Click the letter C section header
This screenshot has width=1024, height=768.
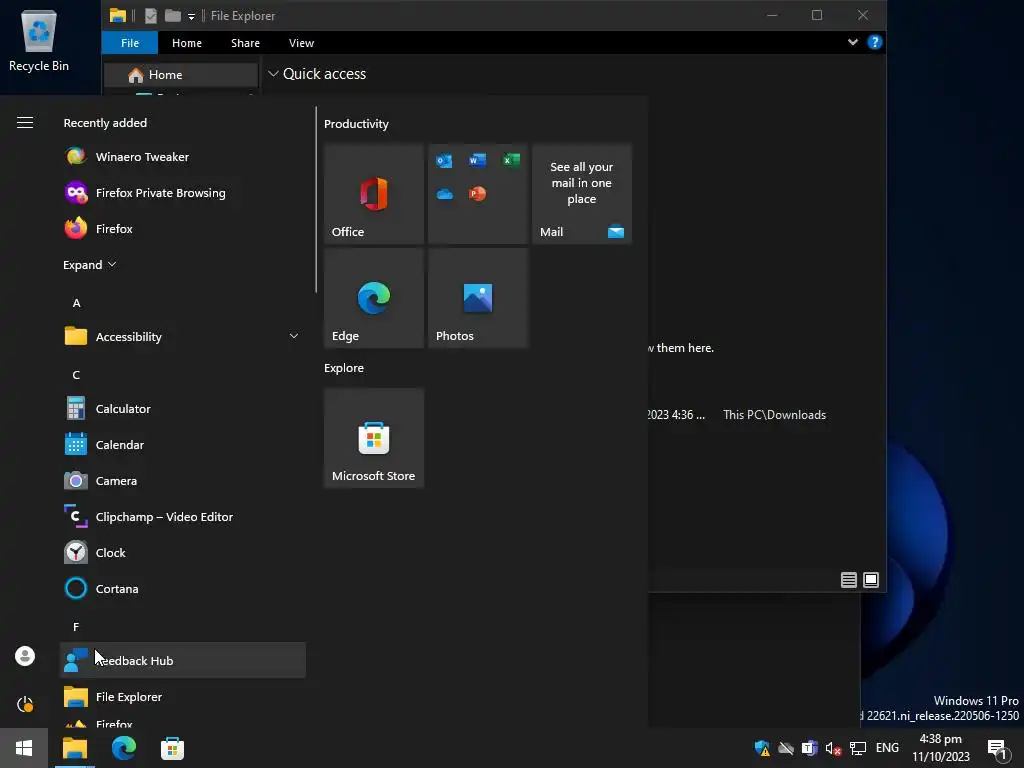(76, 375)
